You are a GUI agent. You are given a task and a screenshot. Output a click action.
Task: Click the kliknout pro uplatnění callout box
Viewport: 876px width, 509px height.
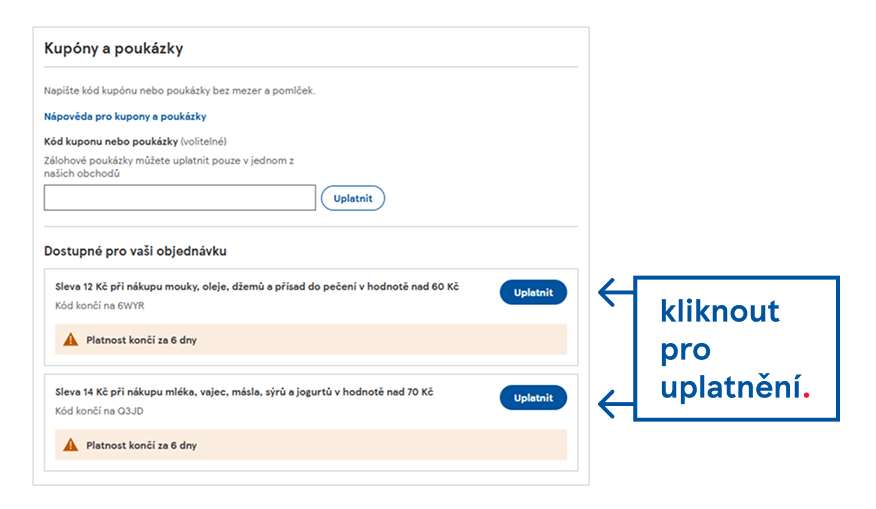(x=736, y=348)
